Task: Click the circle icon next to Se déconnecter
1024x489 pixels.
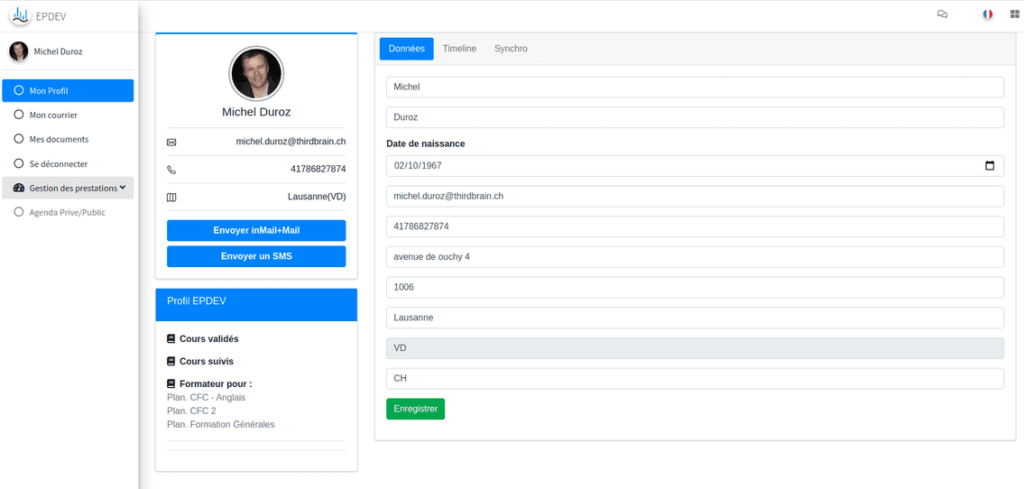Action: pos(19,164)
